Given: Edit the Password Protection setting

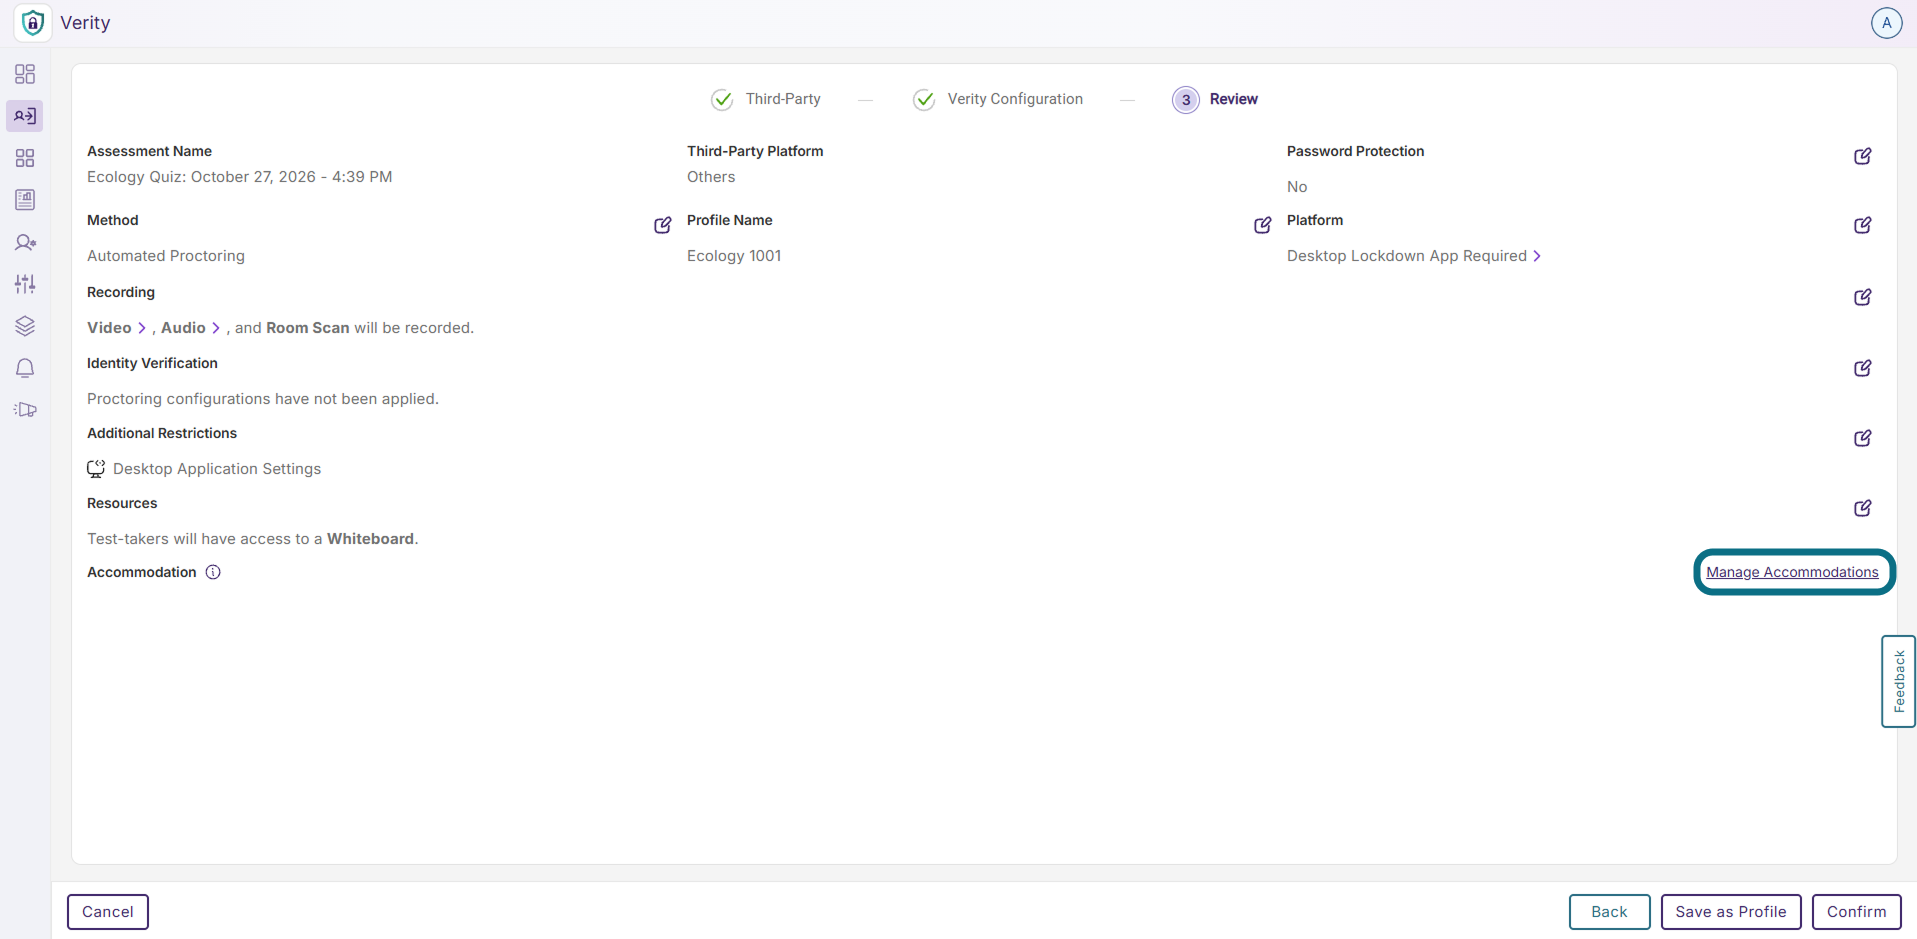Looking at the screenshot, I should tap(1862, 156).
